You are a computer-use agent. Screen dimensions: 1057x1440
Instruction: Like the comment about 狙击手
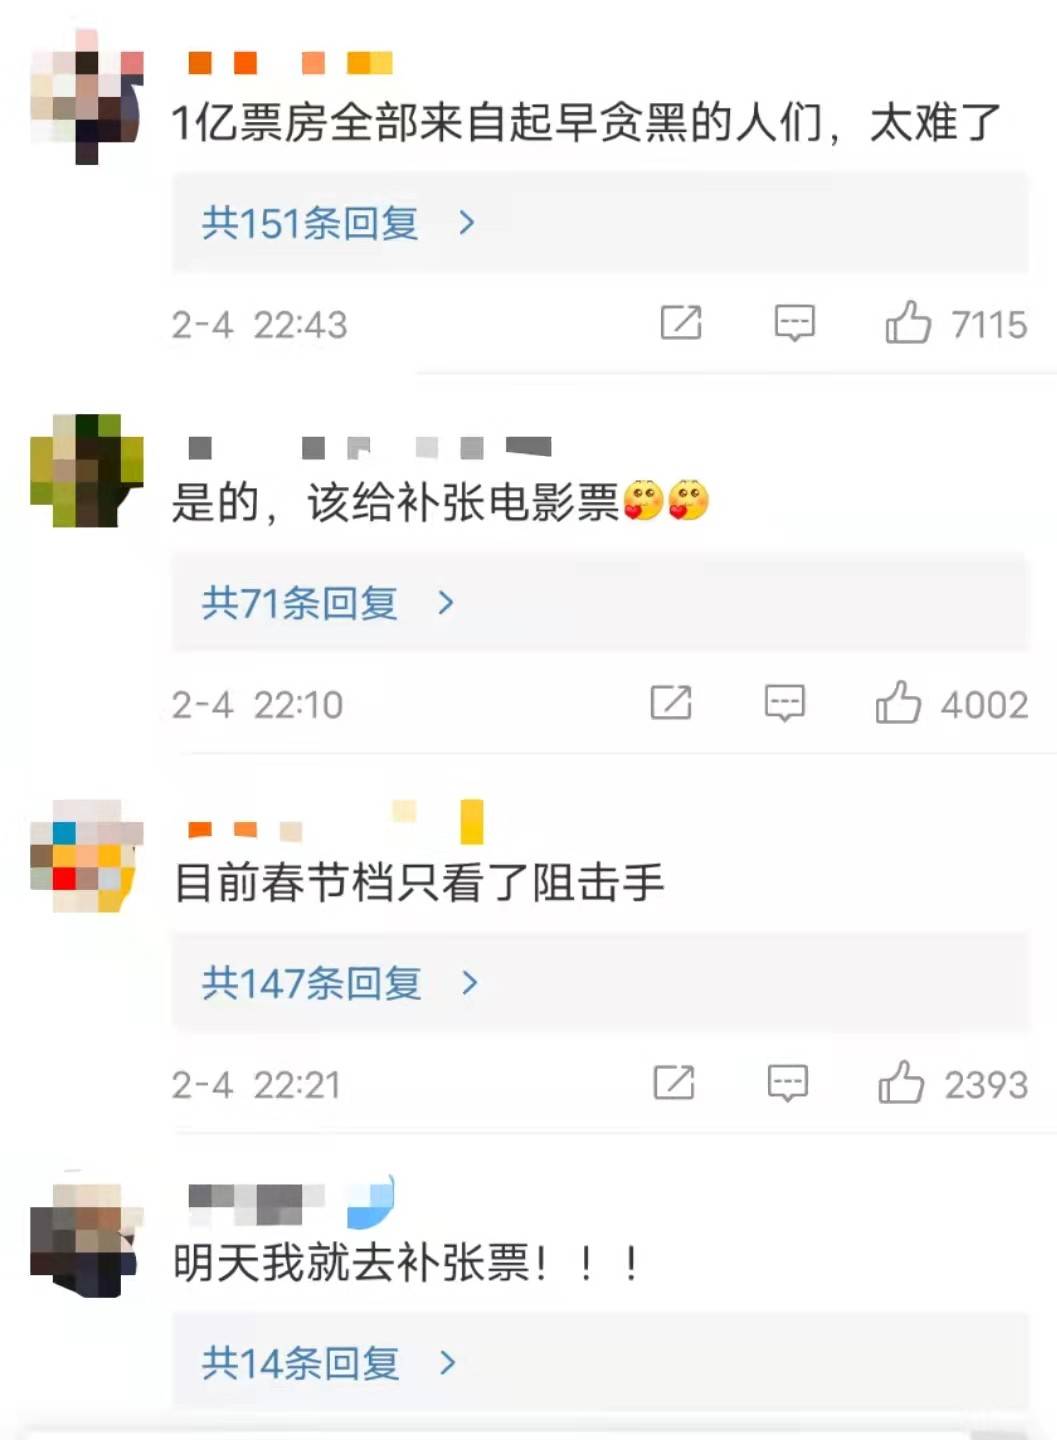[901, 1083]
